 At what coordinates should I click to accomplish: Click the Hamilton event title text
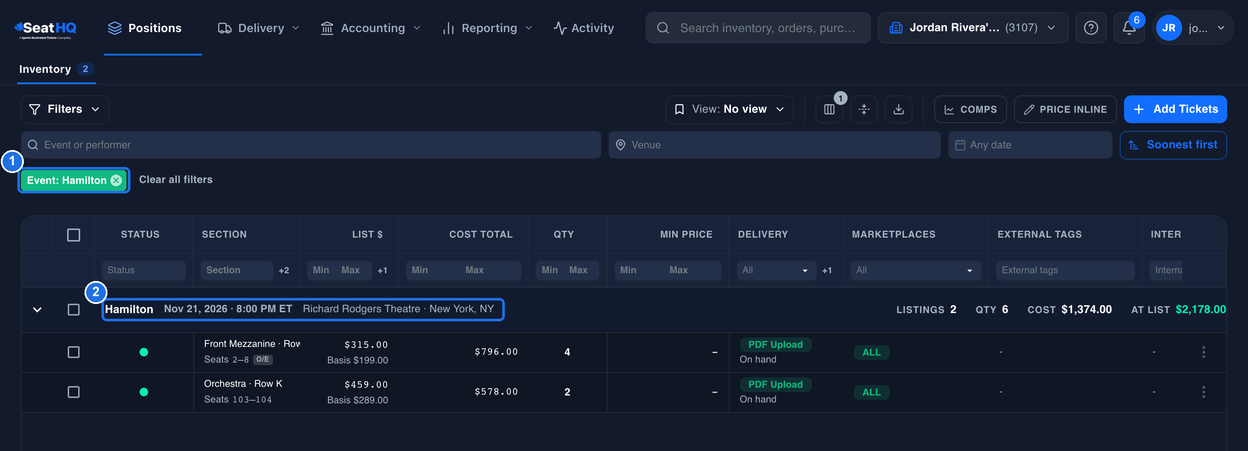[x=129, y=310]
